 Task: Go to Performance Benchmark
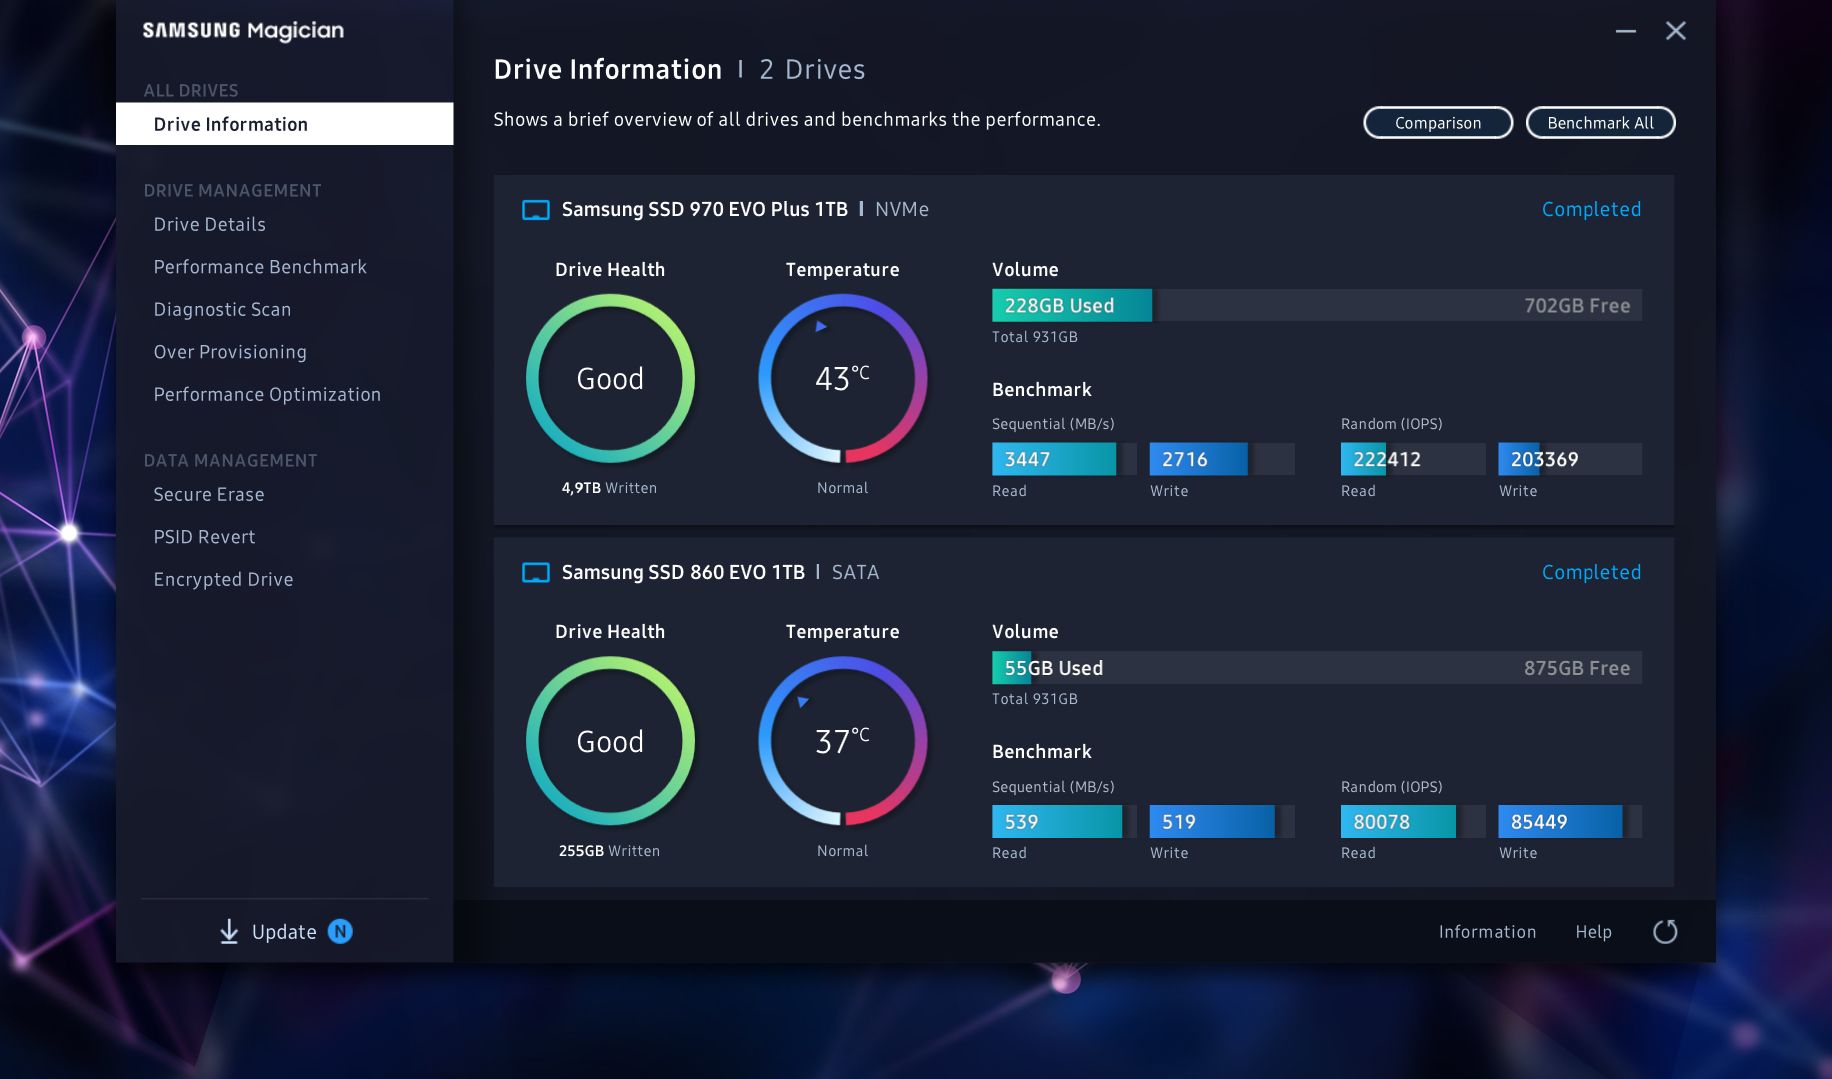coord(260,267)
